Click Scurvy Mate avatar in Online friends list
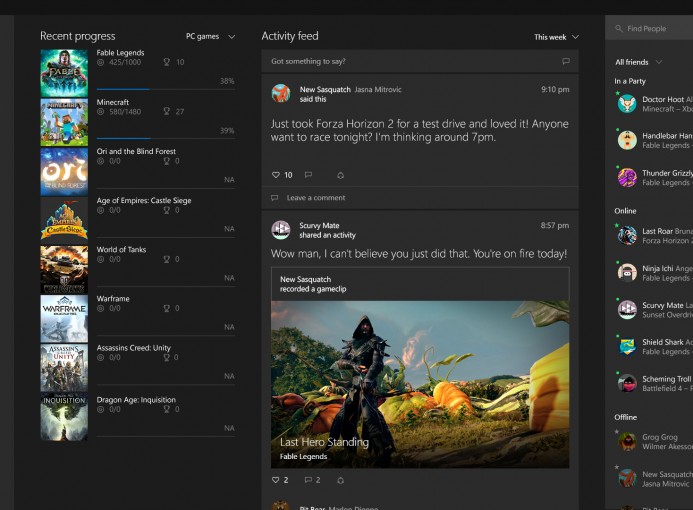Screen dimensions: 693x510 627,309
